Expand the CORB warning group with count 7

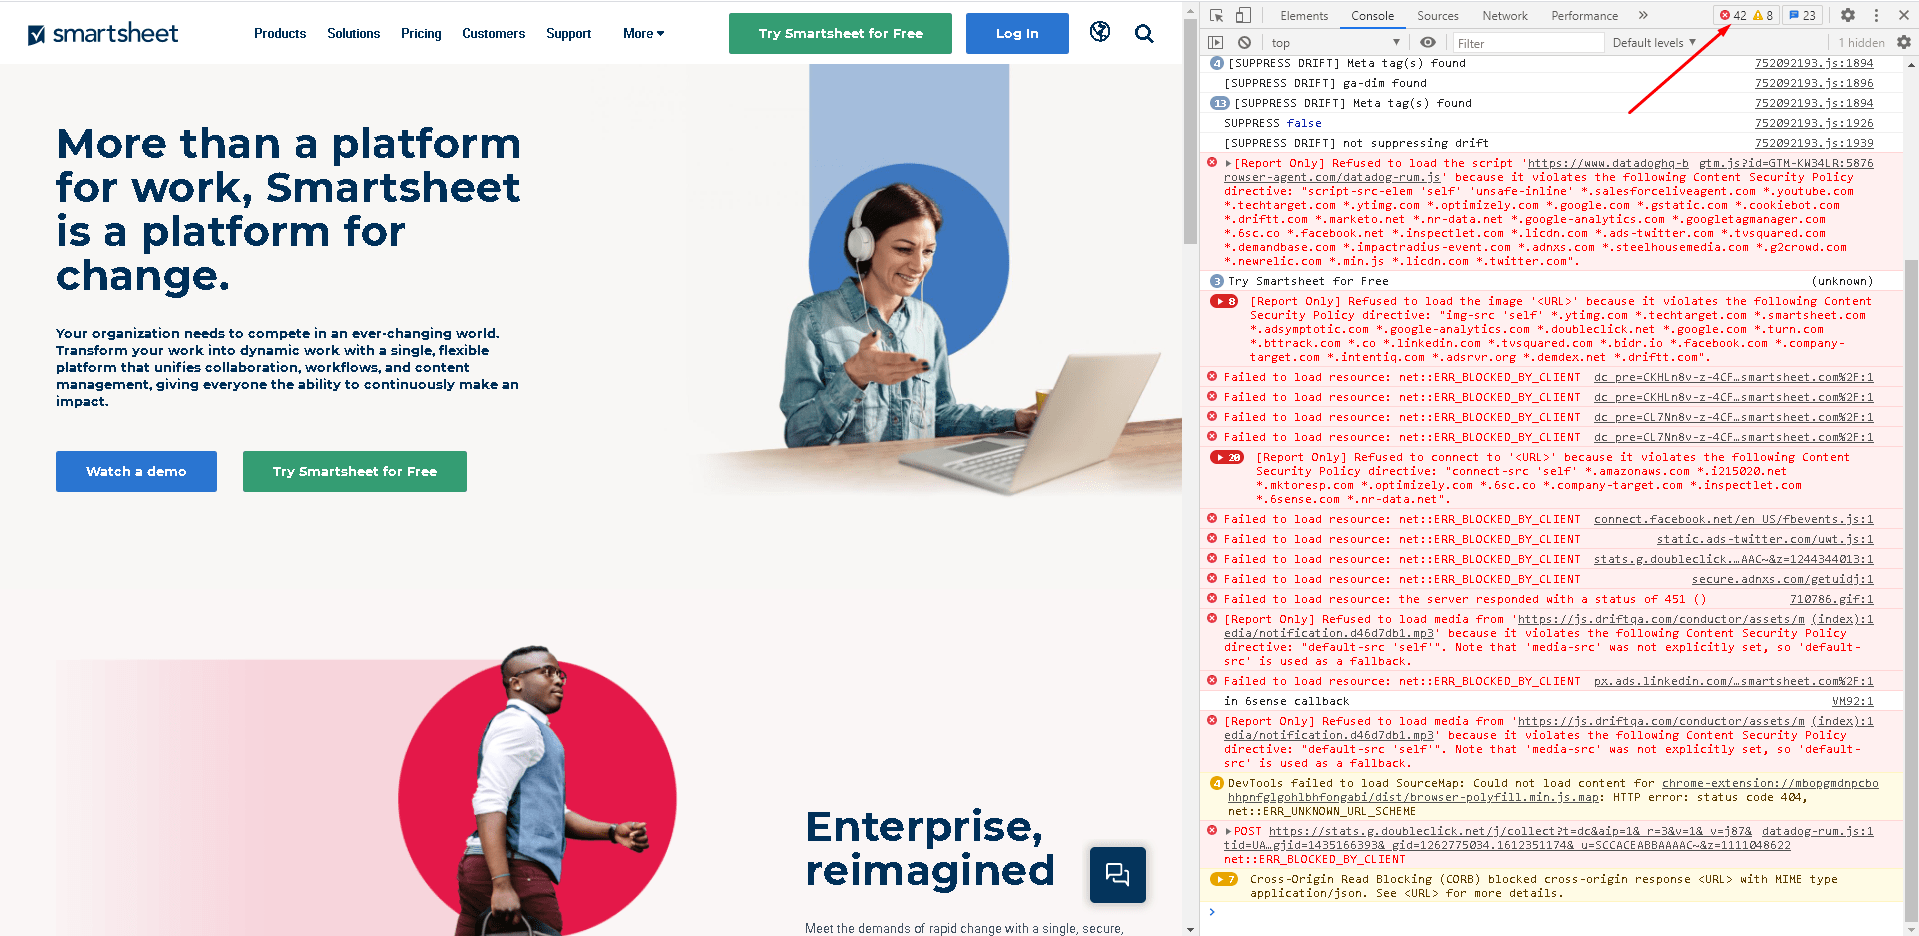(1224, 879)
